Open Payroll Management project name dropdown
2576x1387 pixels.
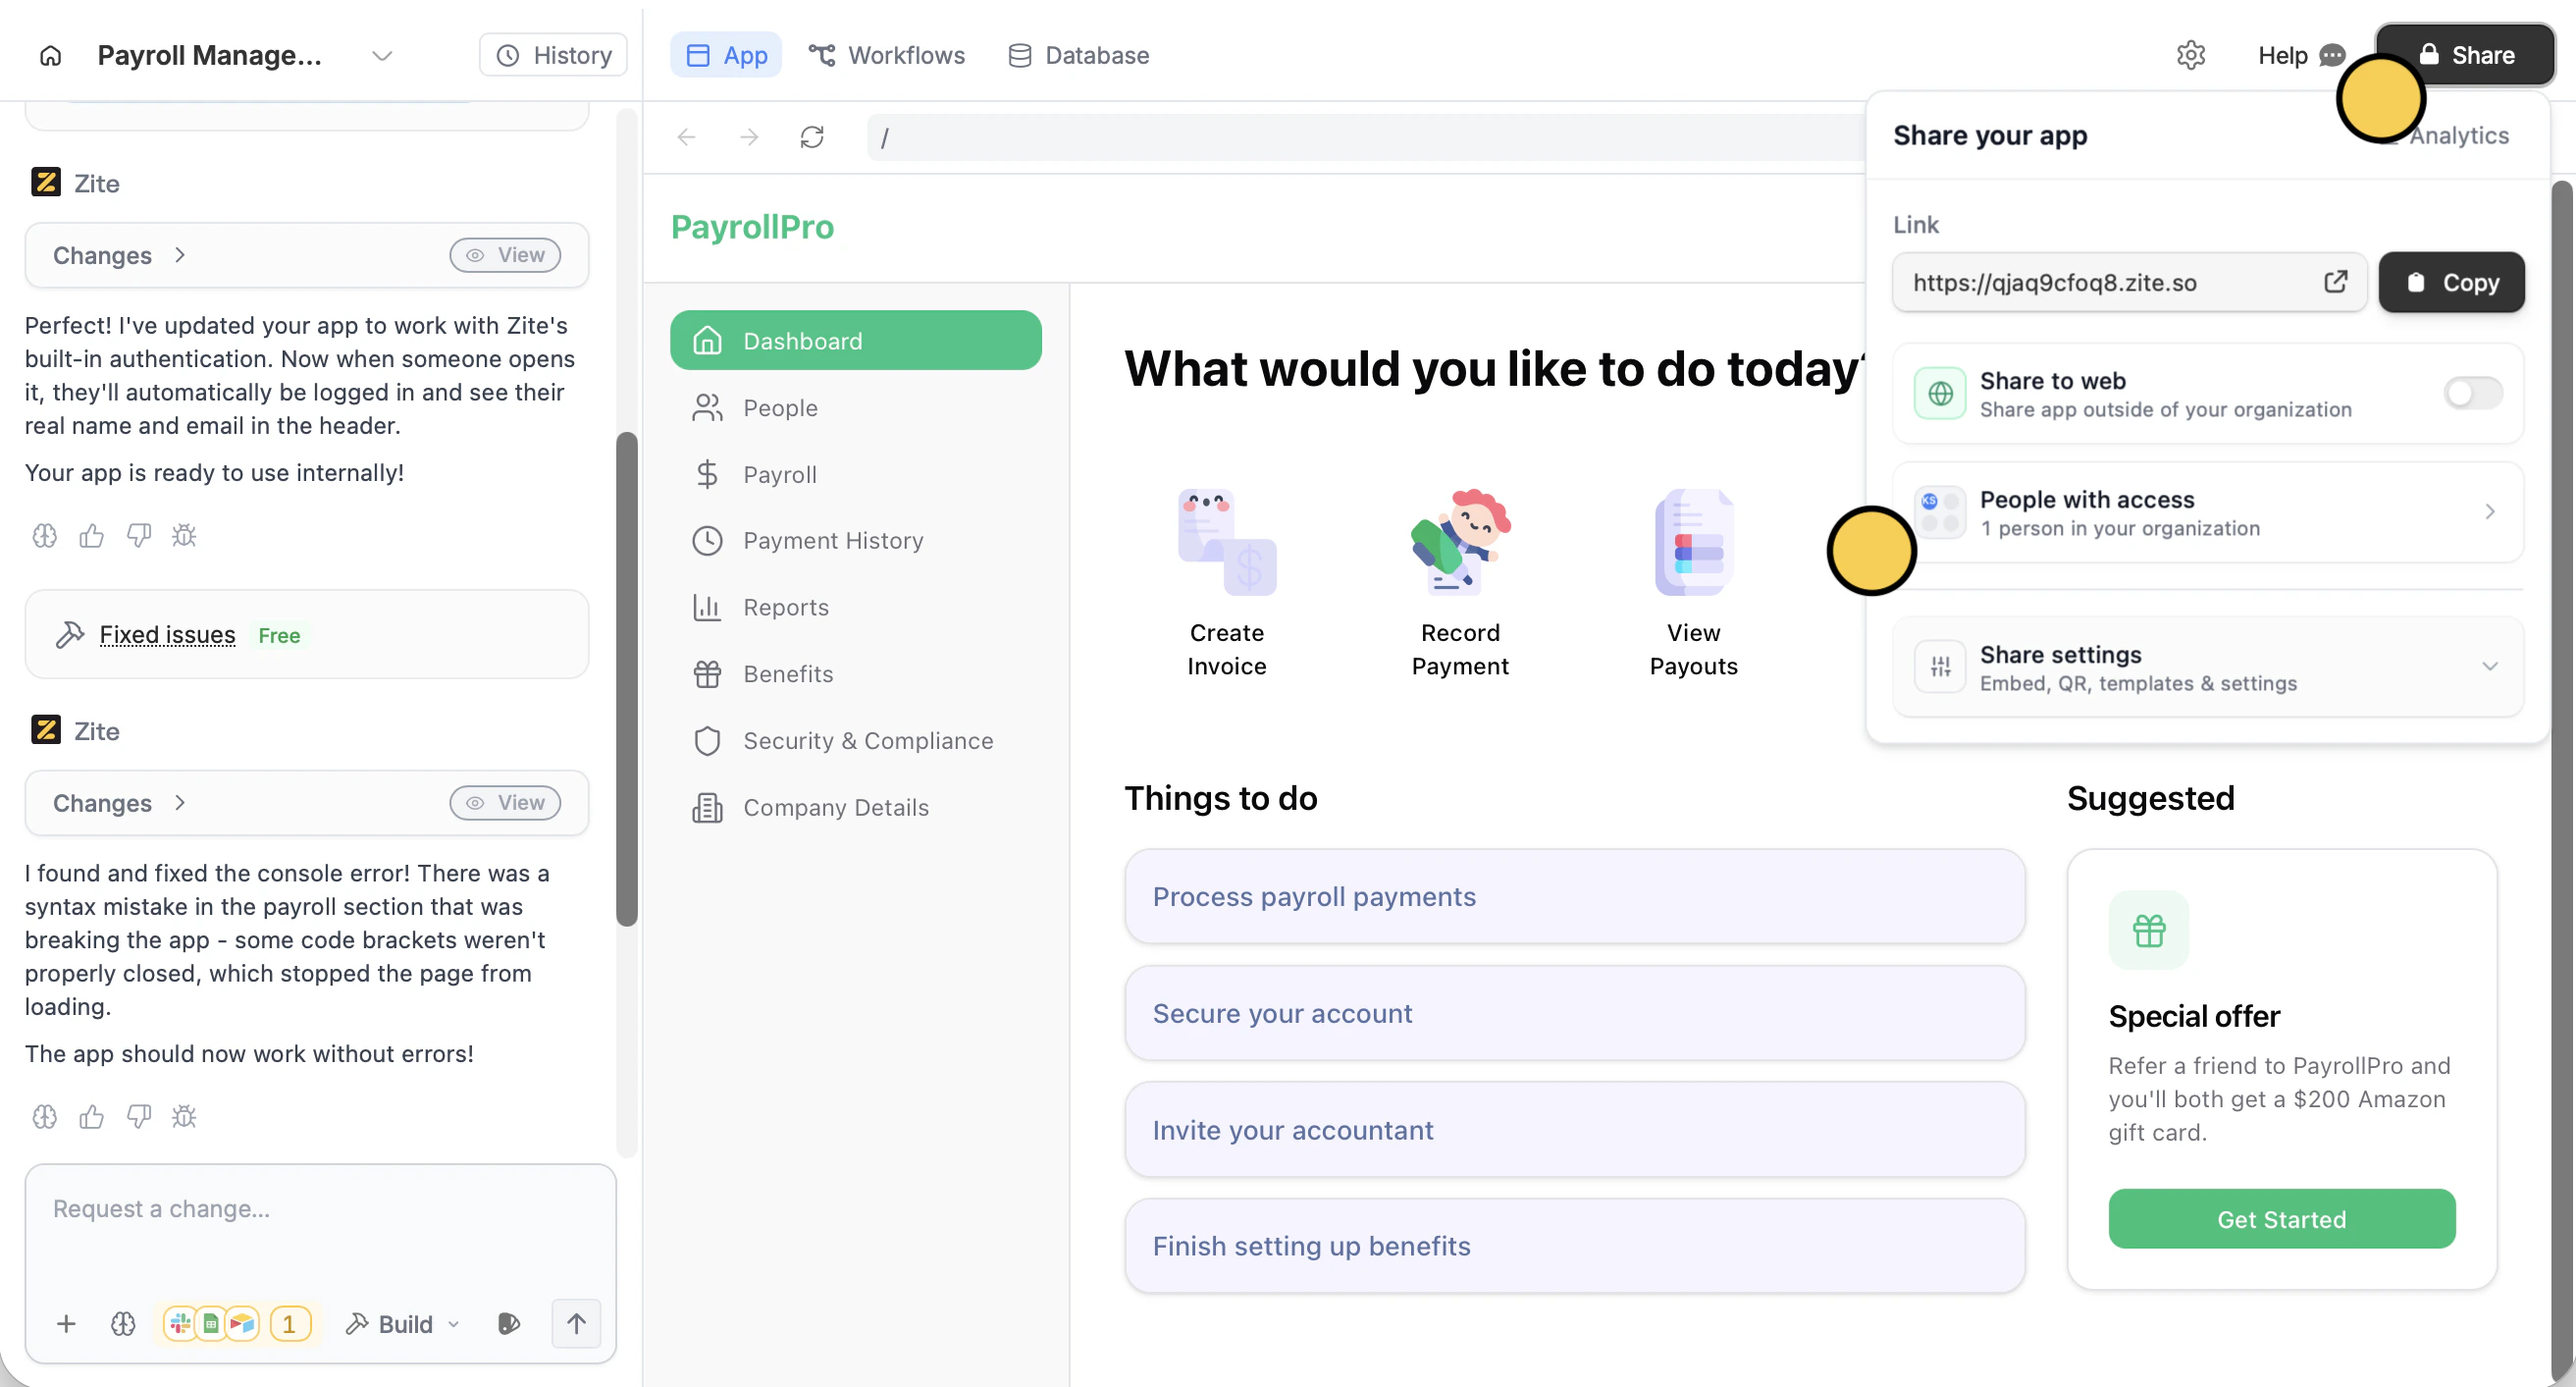[x=381, y=55]
